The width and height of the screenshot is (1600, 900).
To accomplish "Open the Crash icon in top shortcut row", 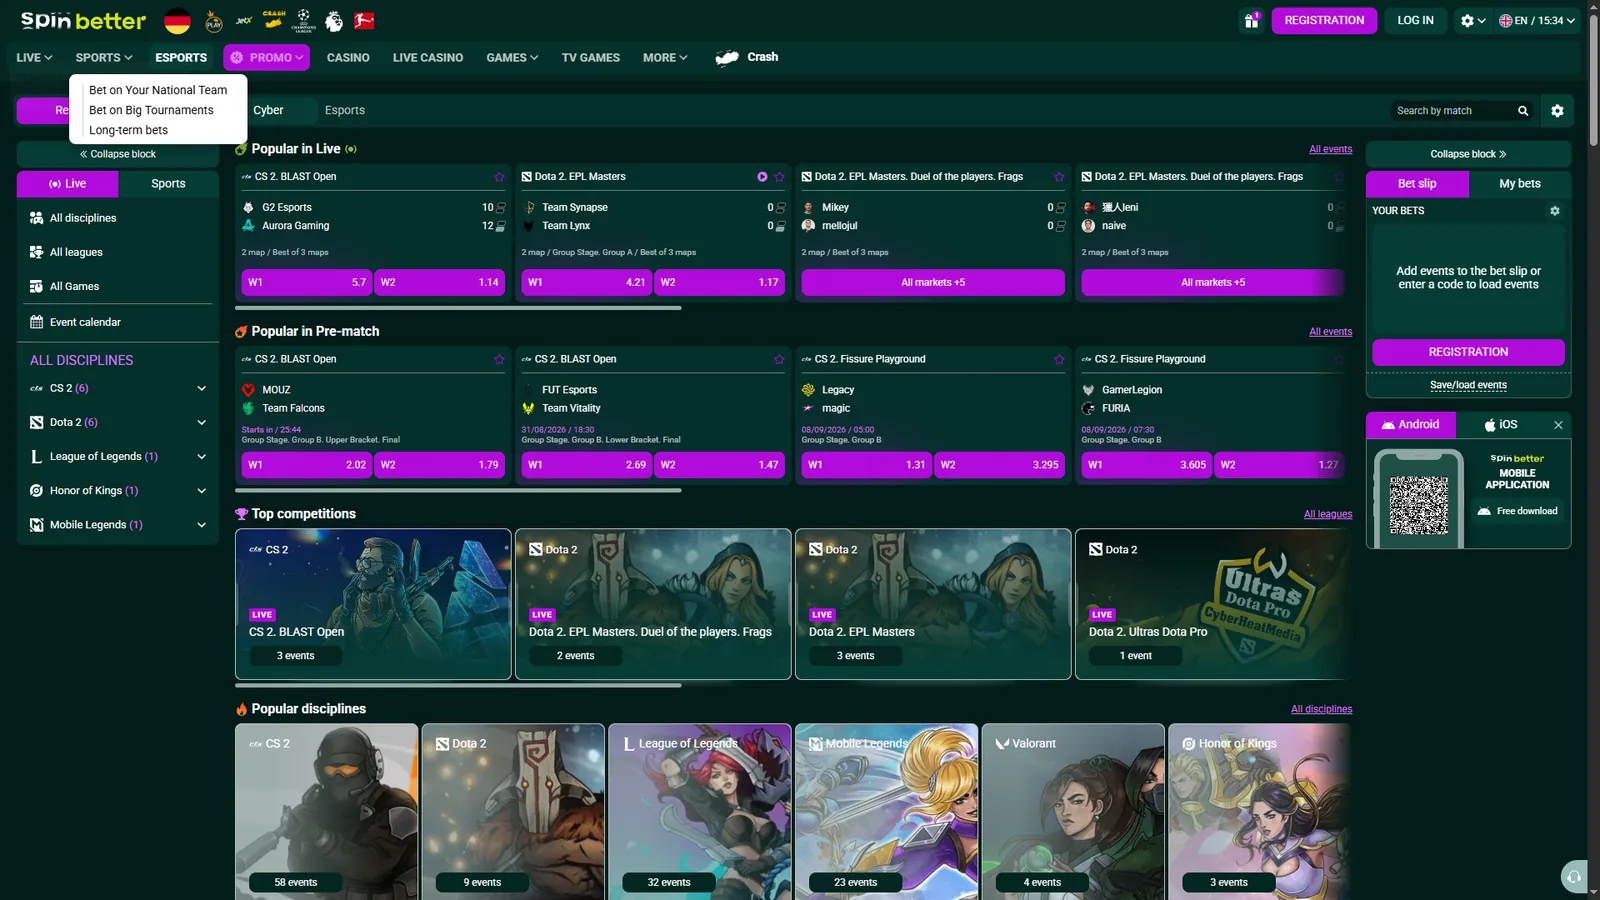I will 274,20.
